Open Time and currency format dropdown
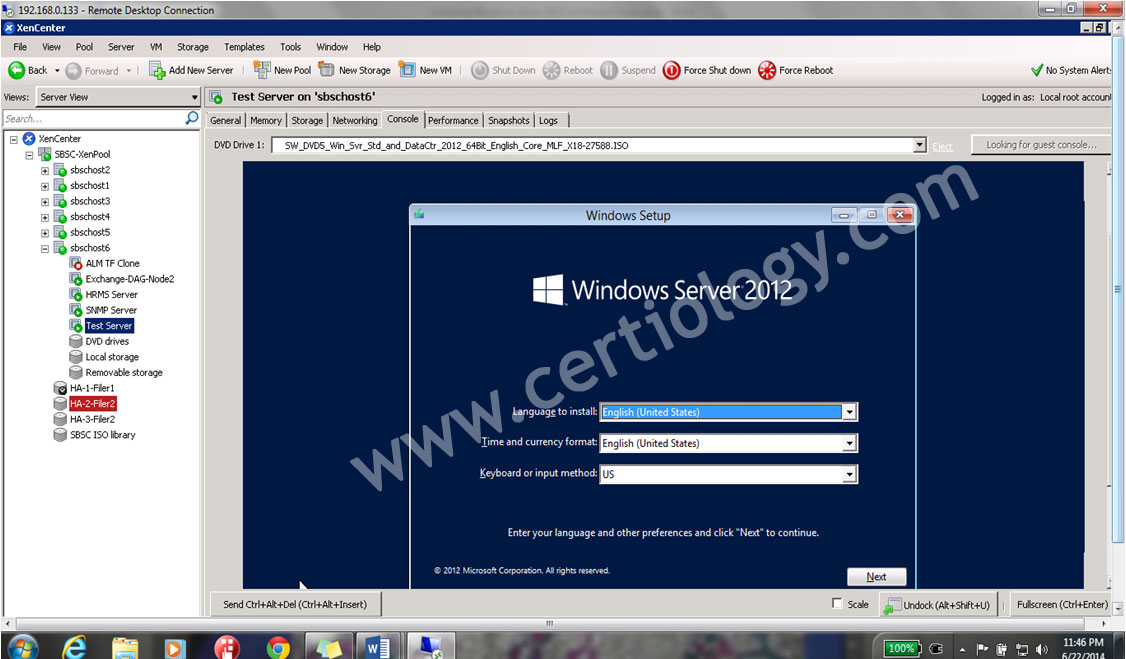1126x659 pixels. (850, 443)
